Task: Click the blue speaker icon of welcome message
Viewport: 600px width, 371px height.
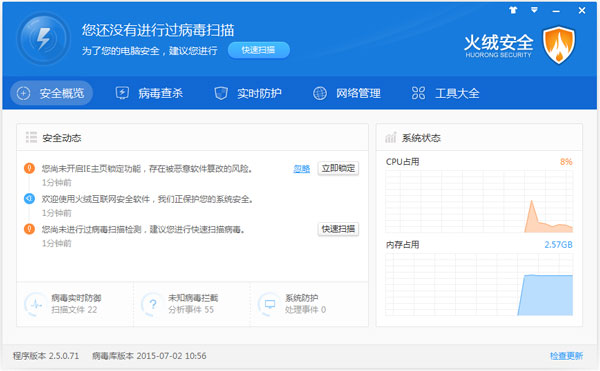Action: click(29, 199)
